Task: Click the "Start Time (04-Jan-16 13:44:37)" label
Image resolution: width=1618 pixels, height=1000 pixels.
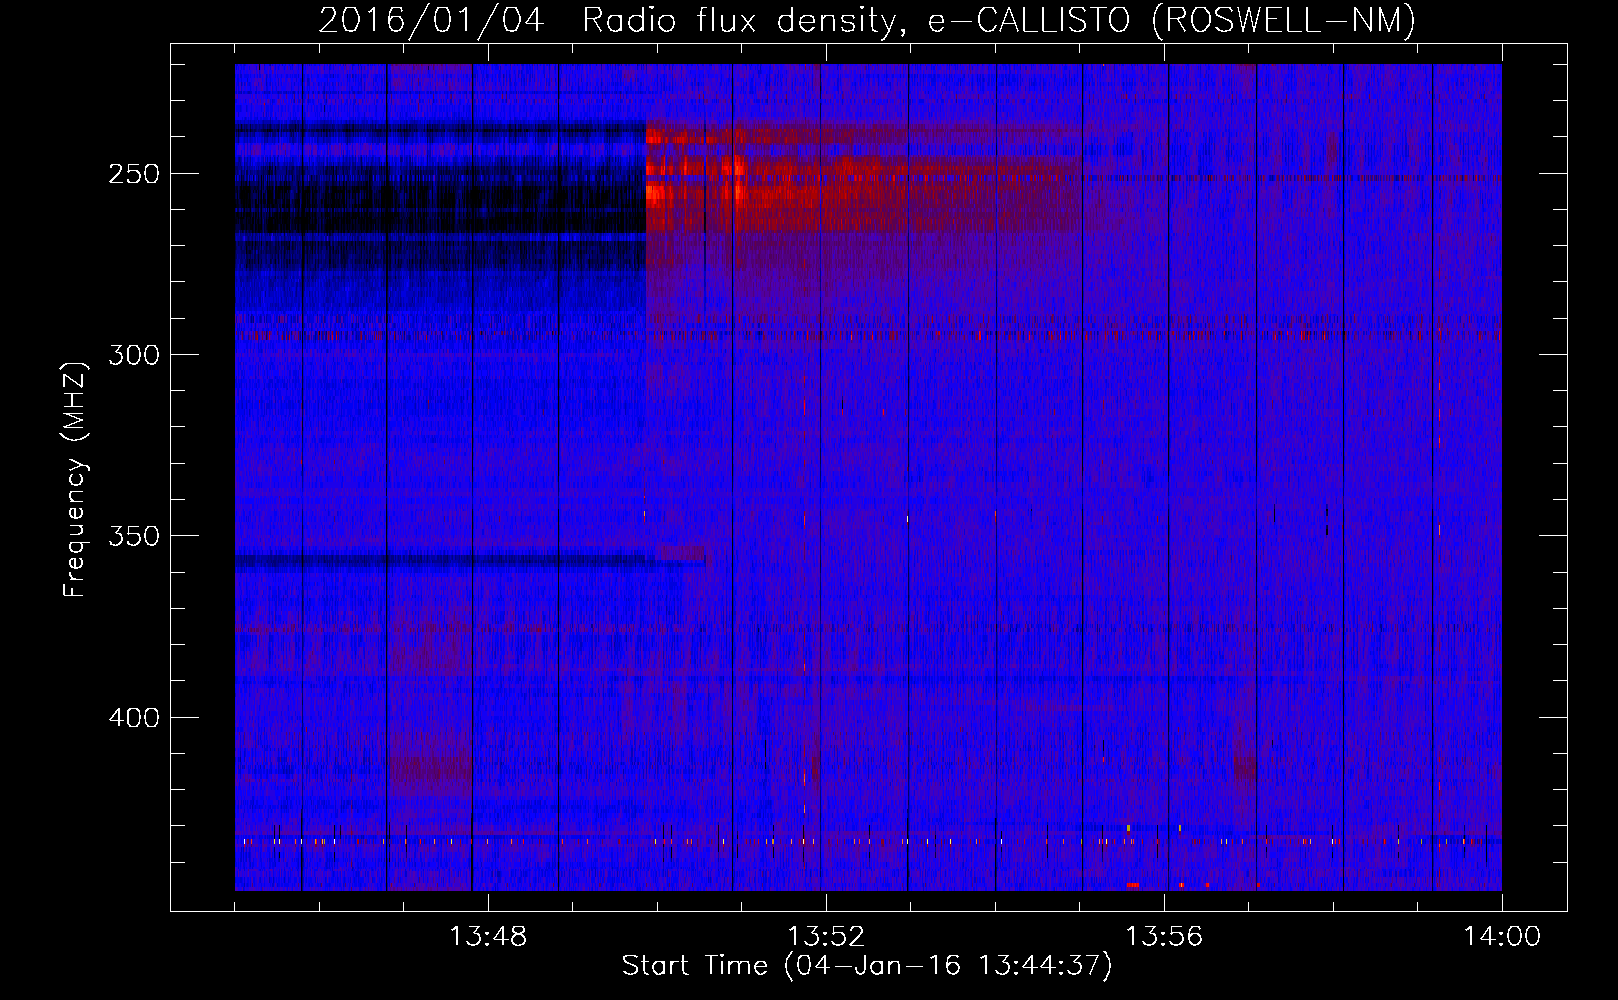Action: (x=867, y=966)
